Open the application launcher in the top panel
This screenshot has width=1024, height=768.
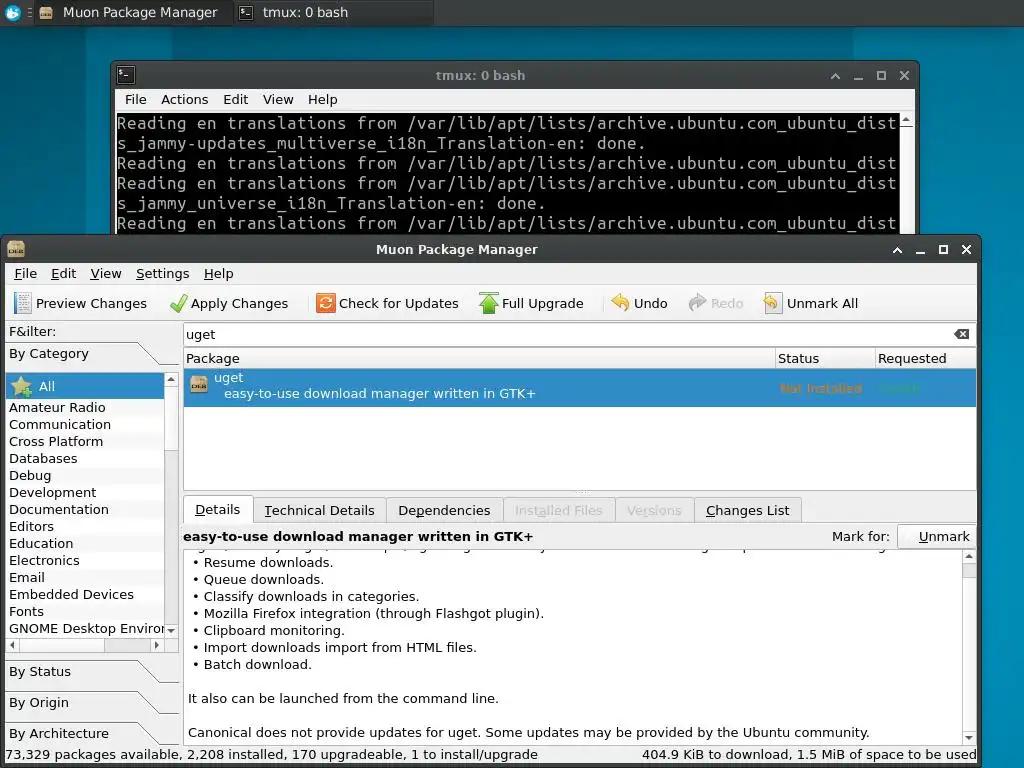click(x=12, y=12)
